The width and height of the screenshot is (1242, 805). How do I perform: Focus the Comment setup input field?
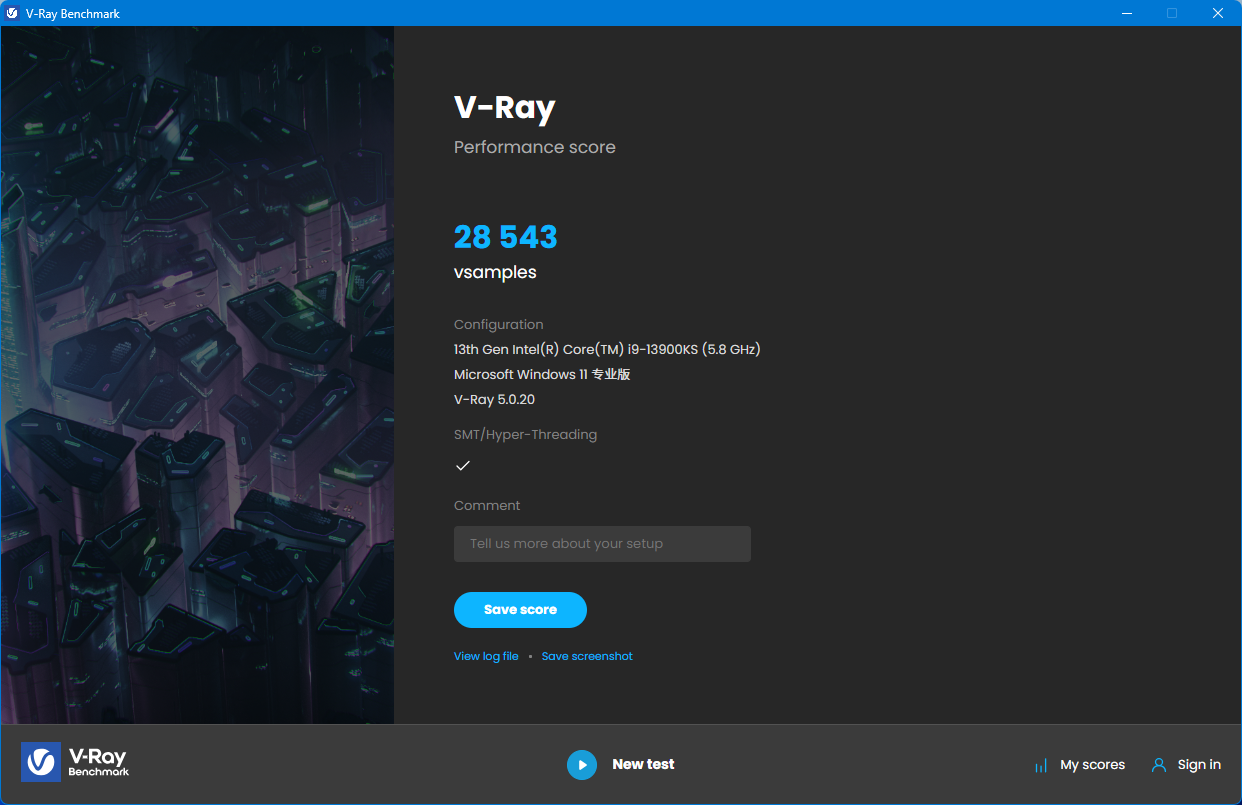click(602, 544)
